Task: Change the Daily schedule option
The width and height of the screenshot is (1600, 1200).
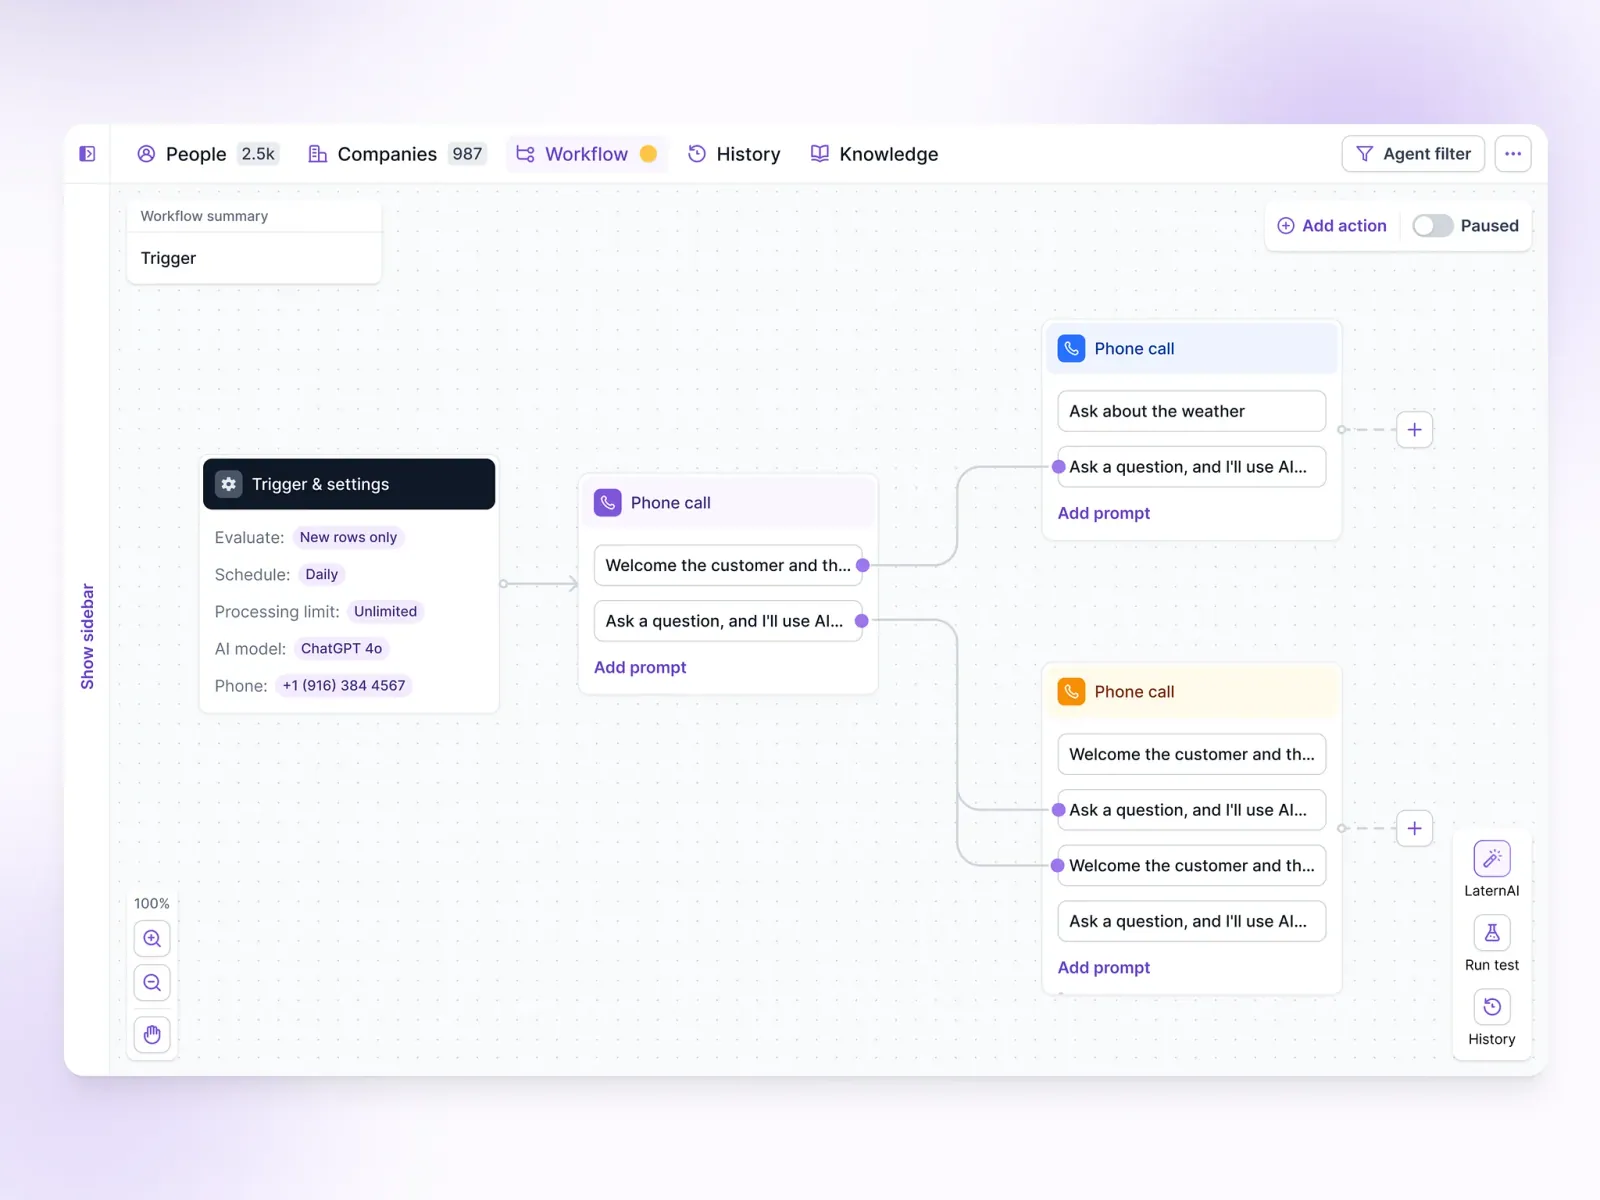Action: 321,575
